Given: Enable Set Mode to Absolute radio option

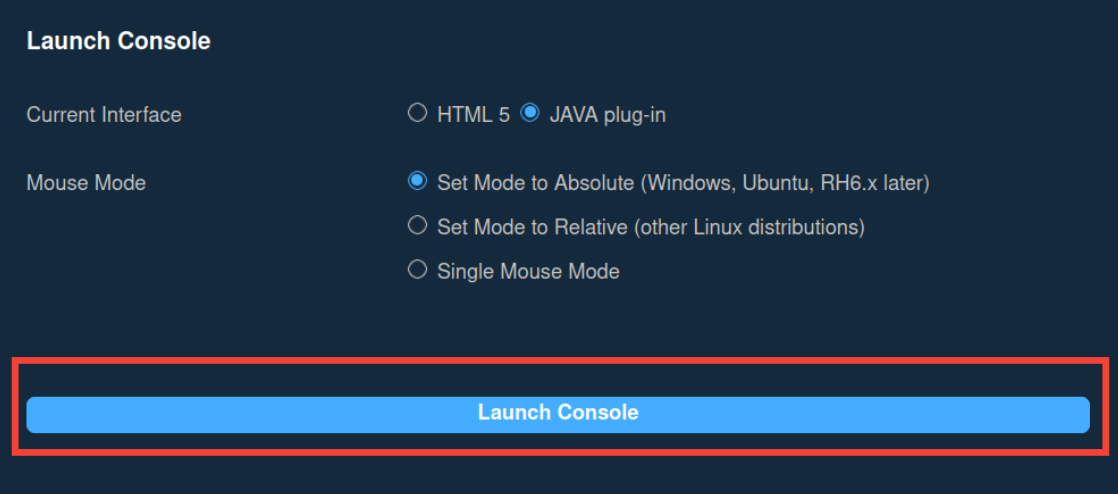Looking at the screenshot, I should (x=417, y=181).
